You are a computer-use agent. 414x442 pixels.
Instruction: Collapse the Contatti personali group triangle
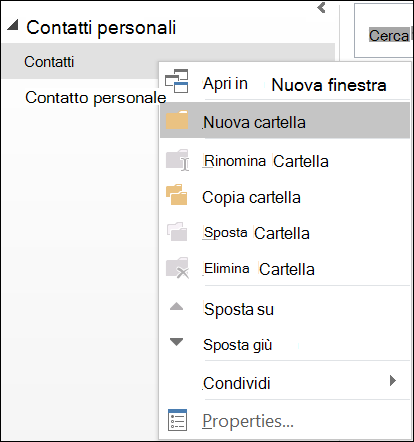click(x=13, y=25)
